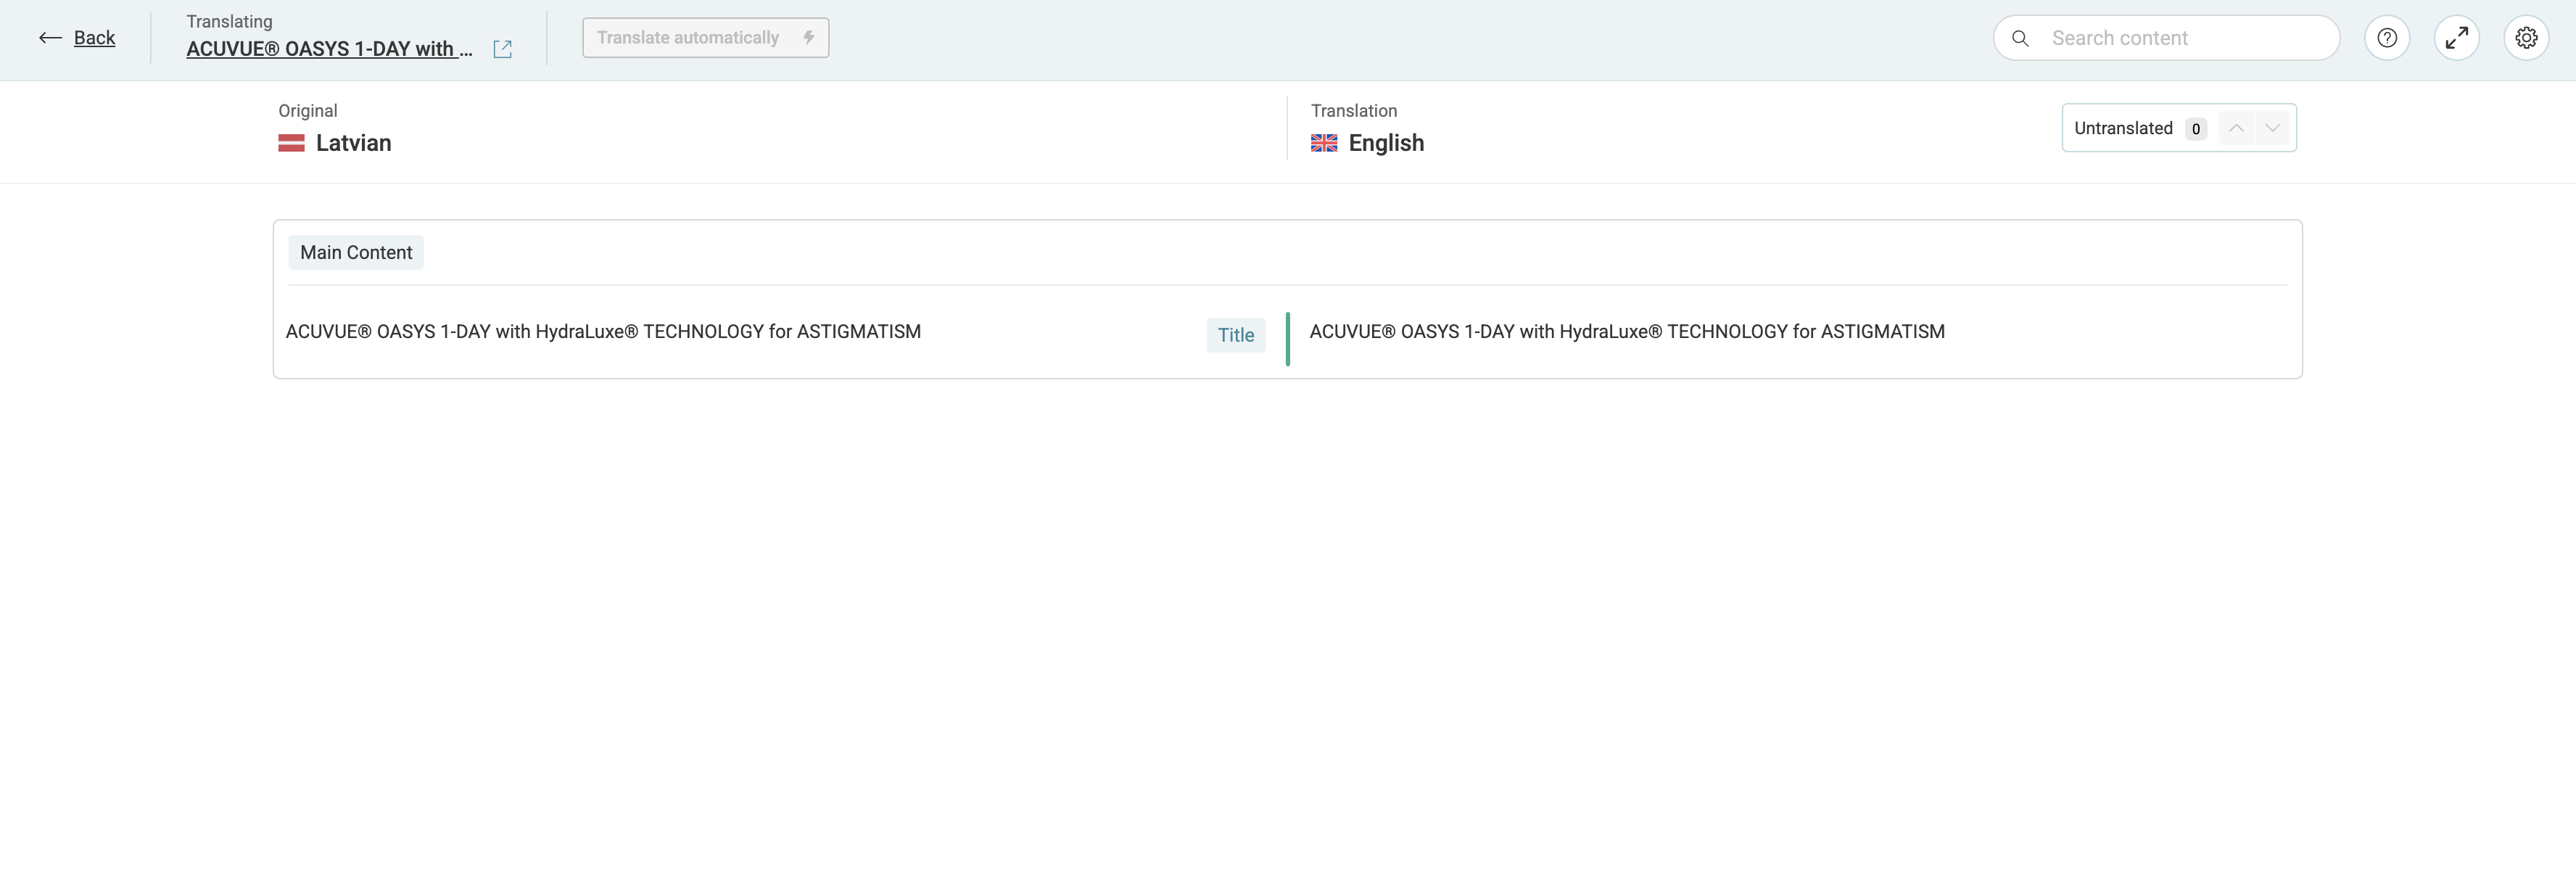Click the original Latvian title text
Screen dimensions: 2576x885
[603, 332]
